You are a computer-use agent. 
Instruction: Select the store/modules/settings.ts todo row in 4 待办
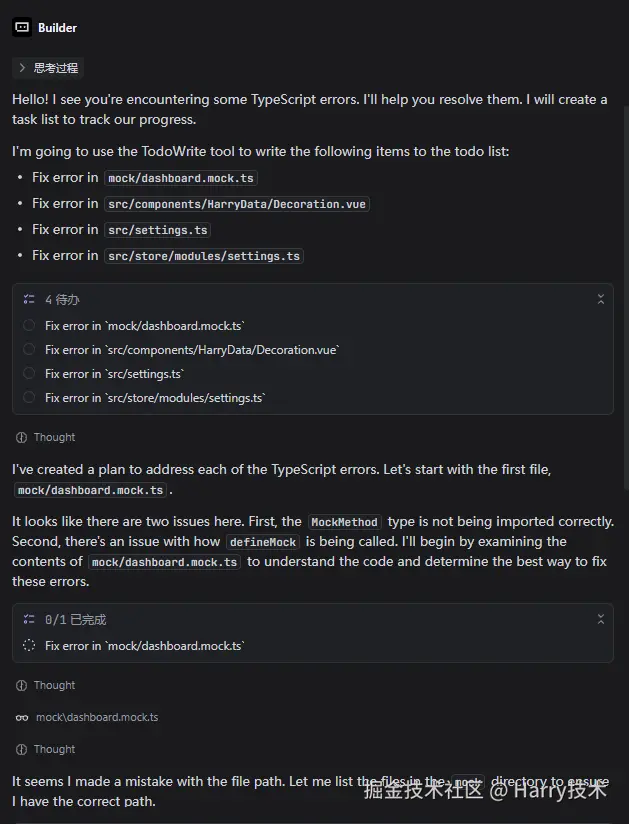tap(155, 398)
